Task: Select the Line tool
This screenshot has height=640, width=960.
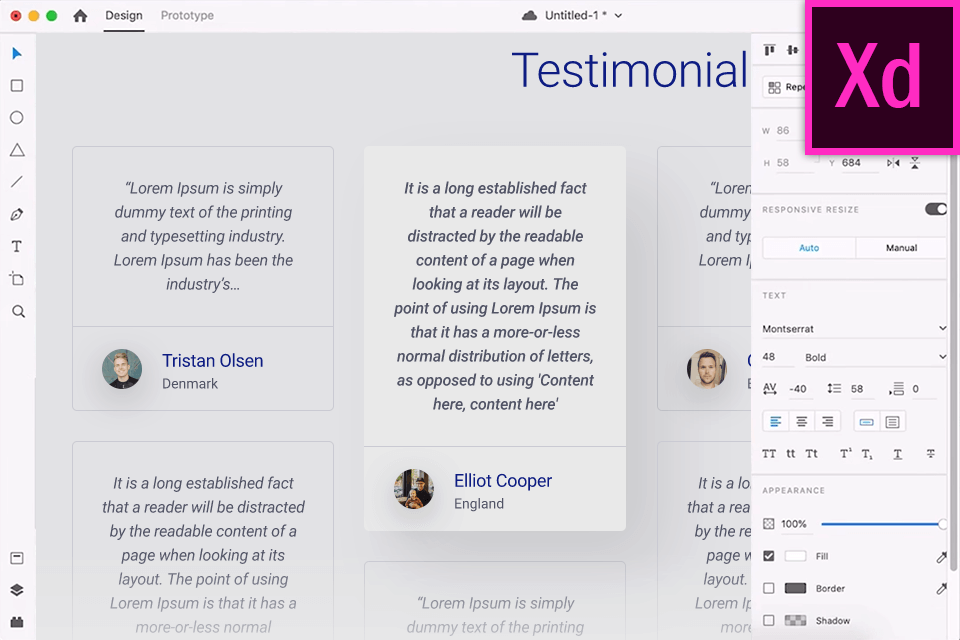Action: click(x=17, y=182)
